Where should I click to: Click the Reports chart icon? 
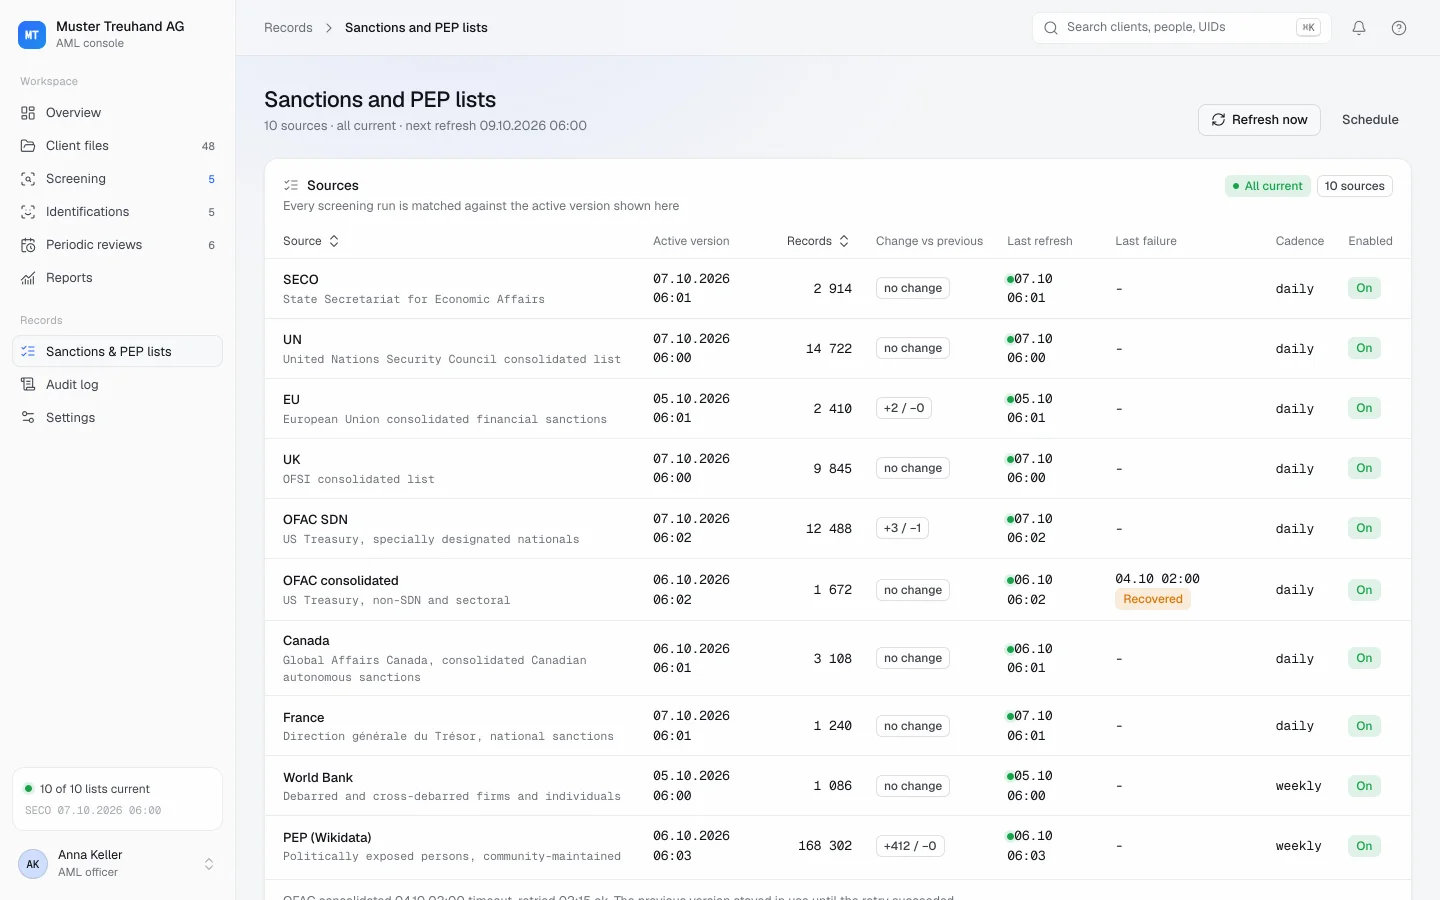(x=28, y=278)
